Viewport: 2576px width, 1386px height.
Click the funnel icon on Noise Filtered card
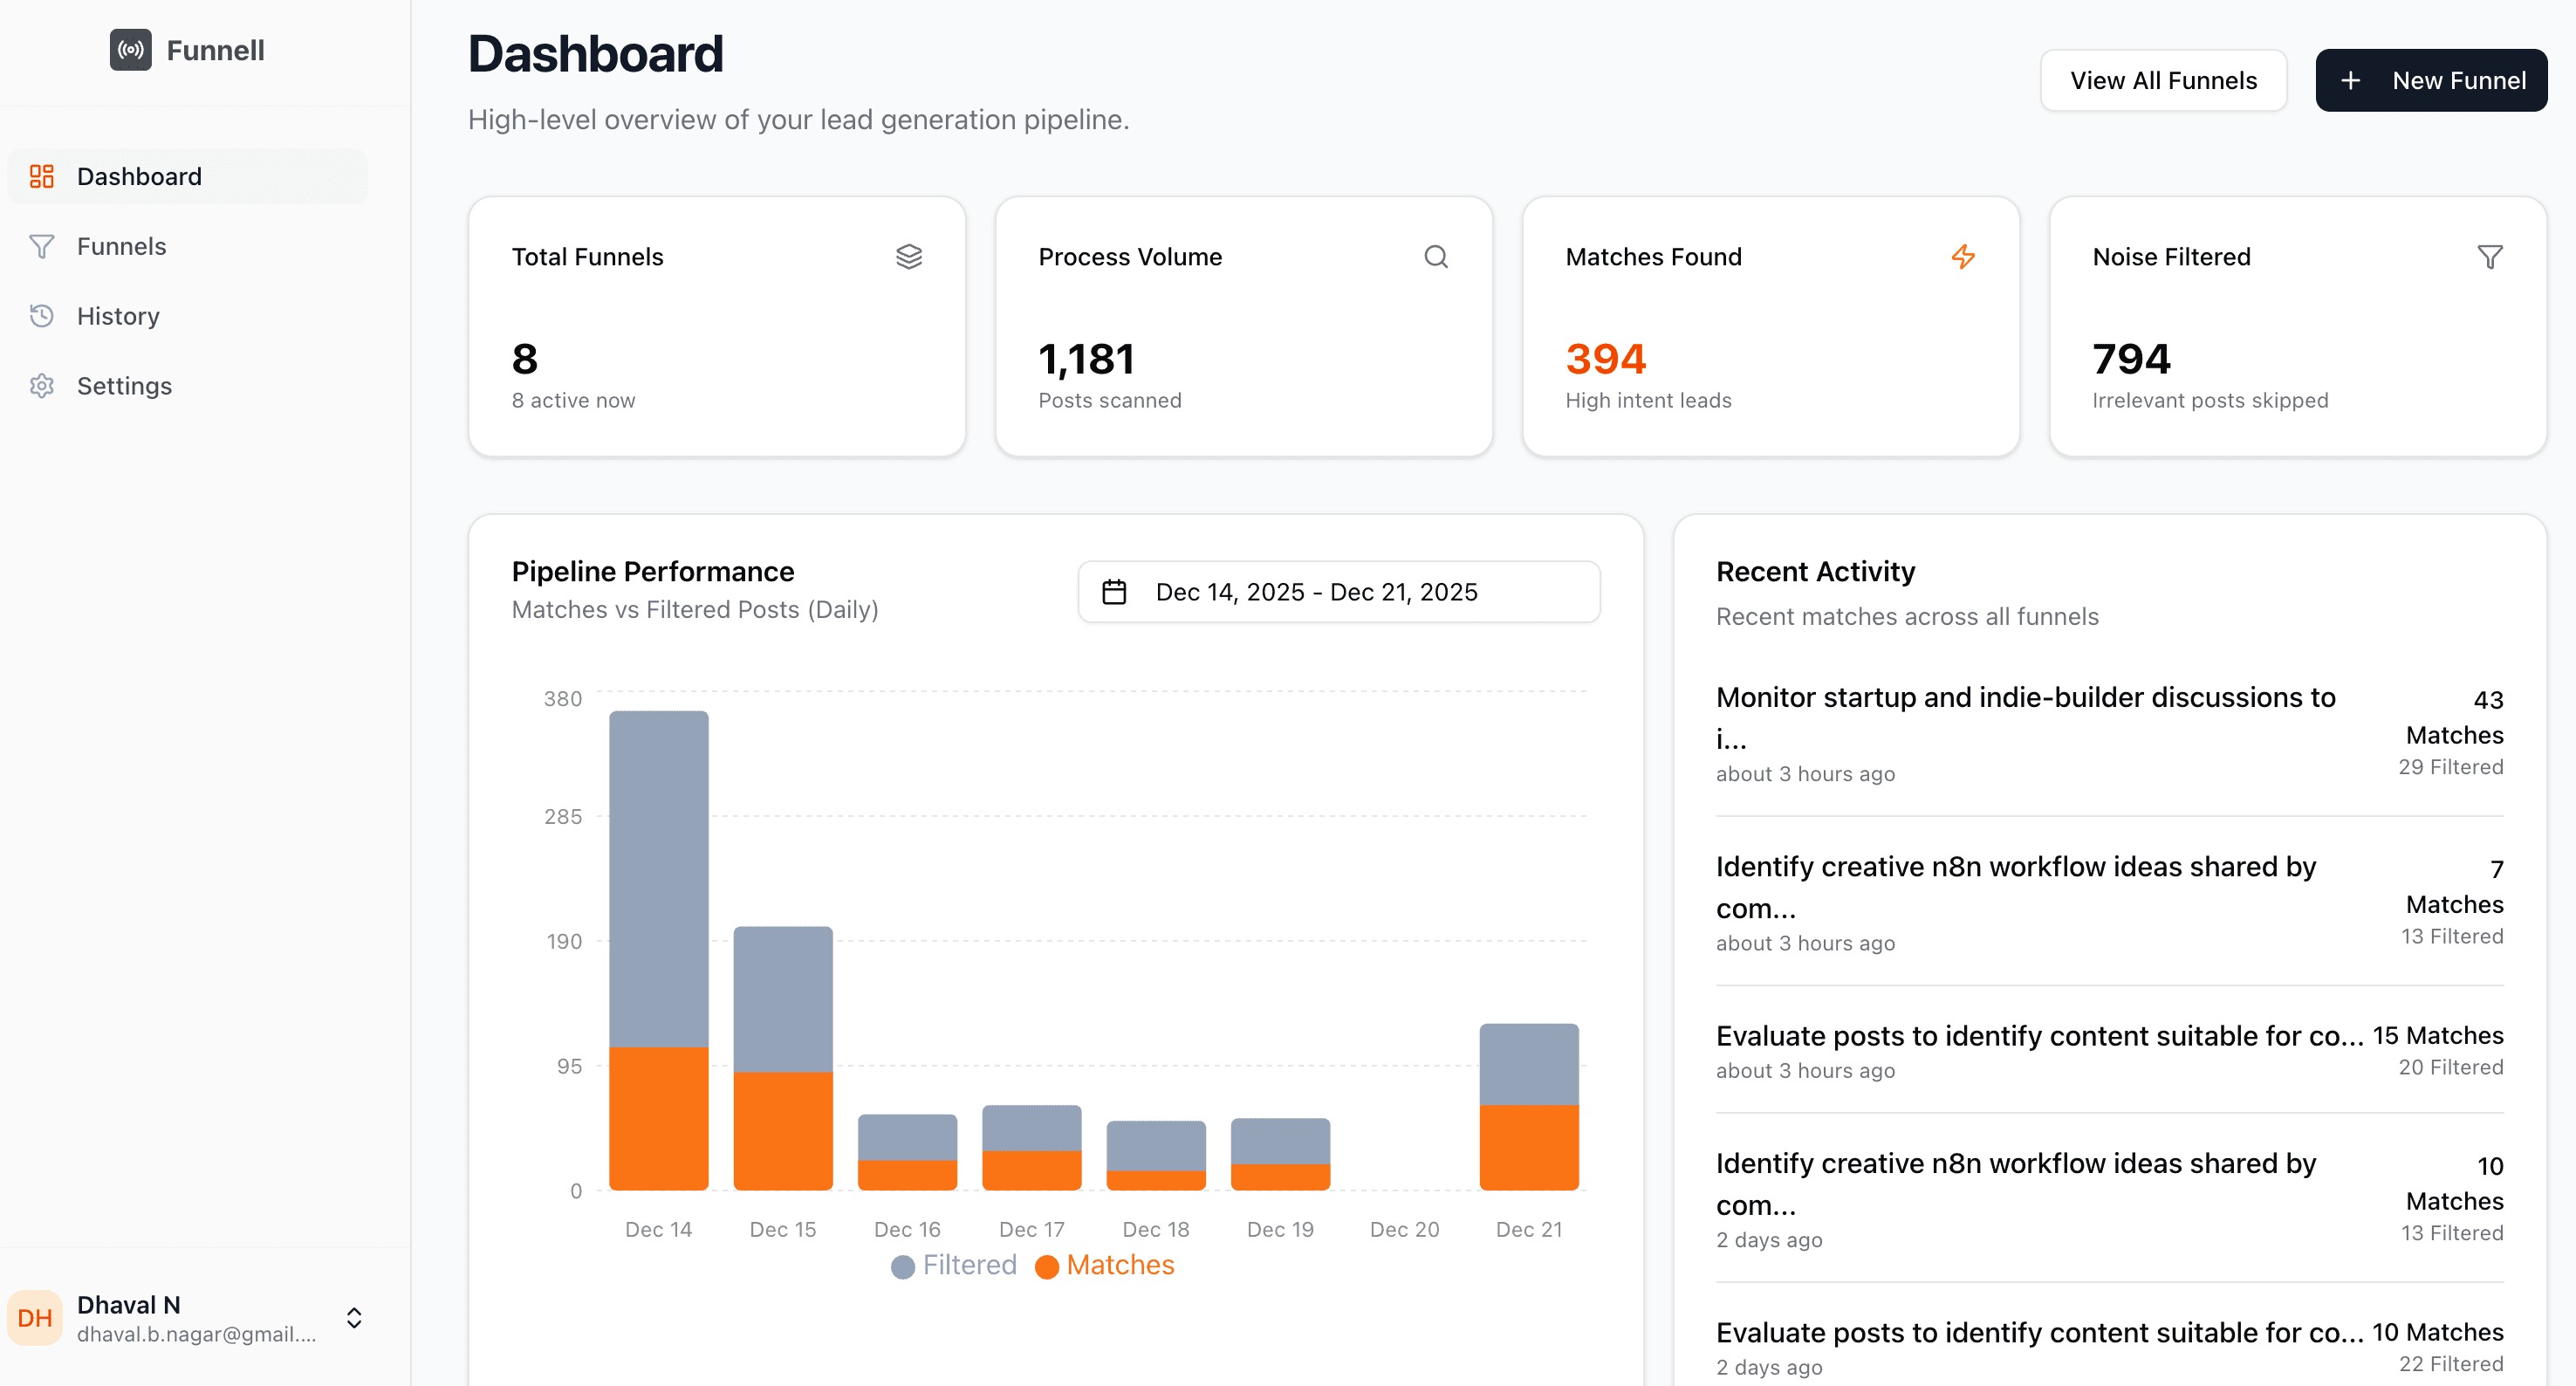click(2490, 257)
